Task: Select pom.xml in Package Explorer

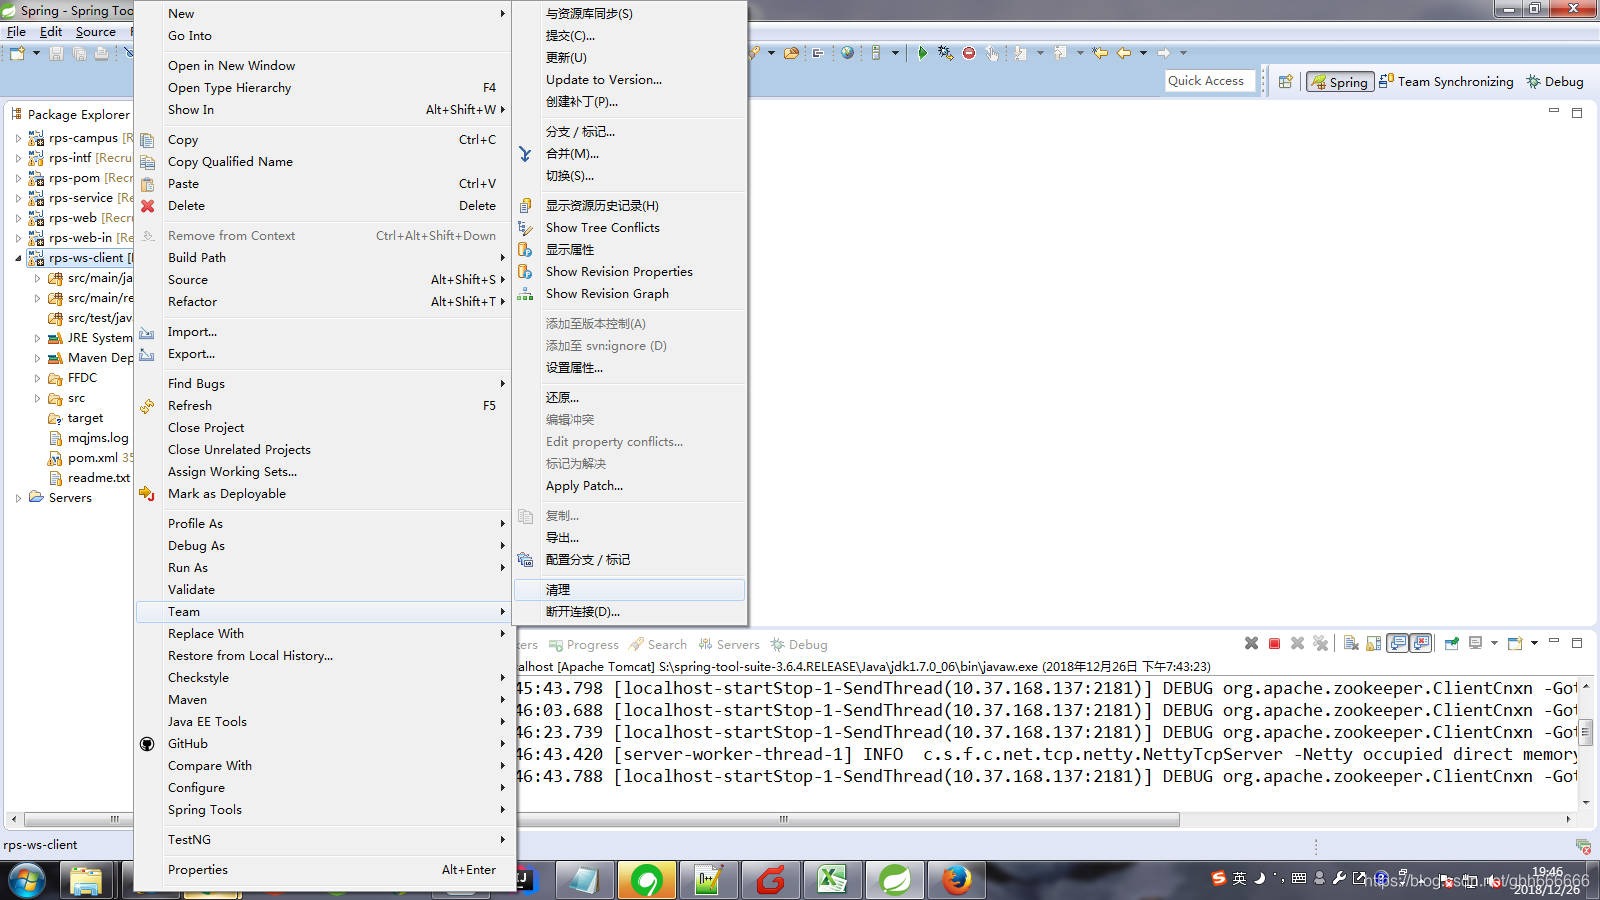Action: tap(93, 458)
